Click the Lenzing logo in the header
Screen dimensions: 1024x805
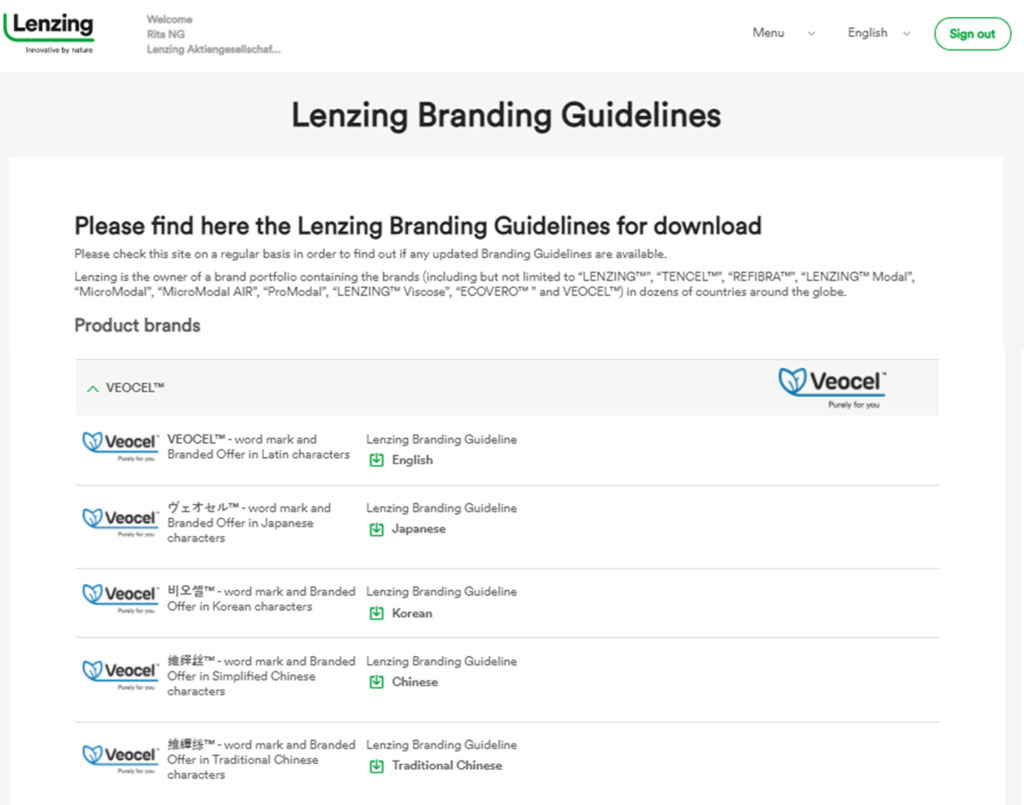pyautogui.click(x=49, y=33)
